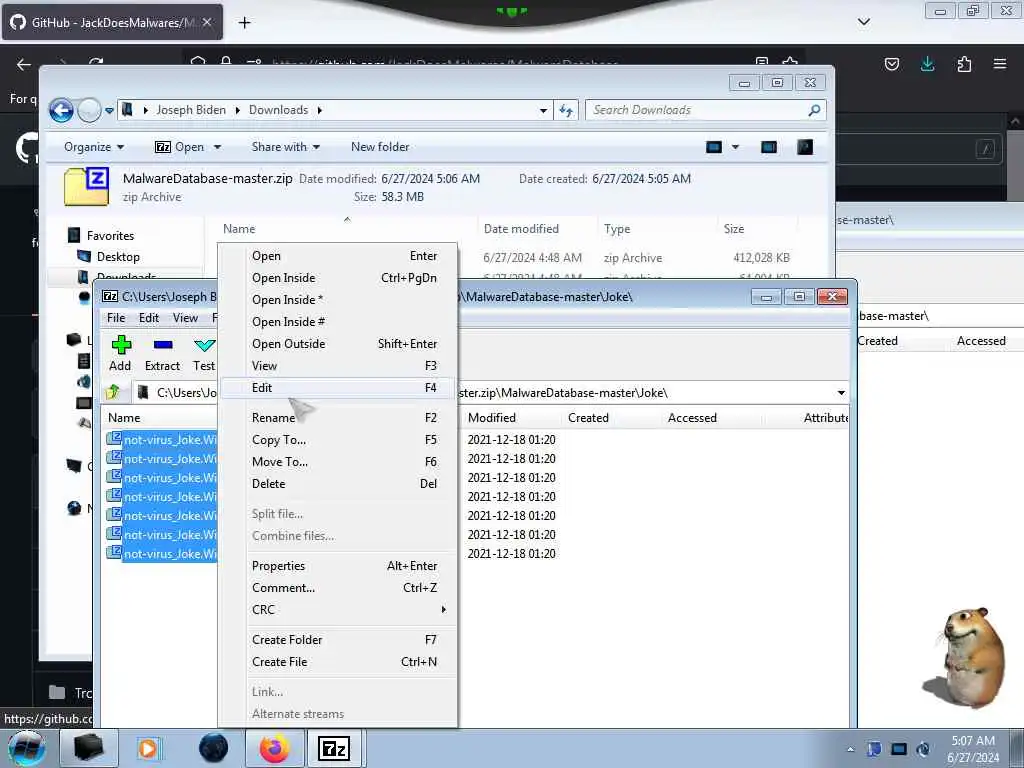The image size is (1024, 768).
Task: Open Firefox downloads panel icon
Action: click(927, 63)
